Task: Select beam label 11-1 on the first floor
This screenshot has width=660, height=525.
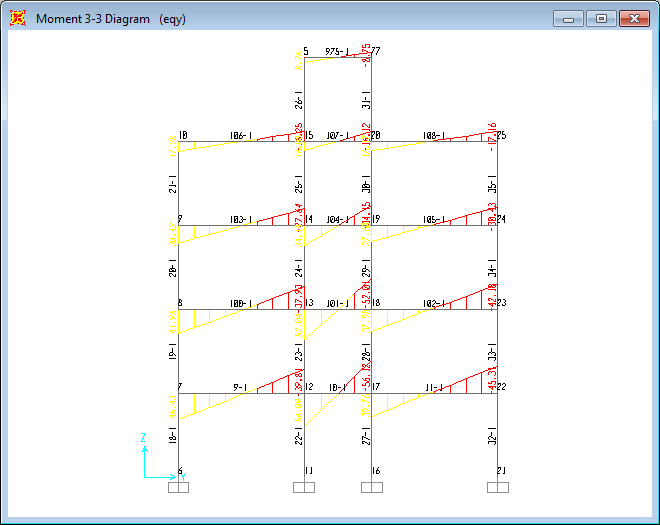Action: (x=433, y=387)
